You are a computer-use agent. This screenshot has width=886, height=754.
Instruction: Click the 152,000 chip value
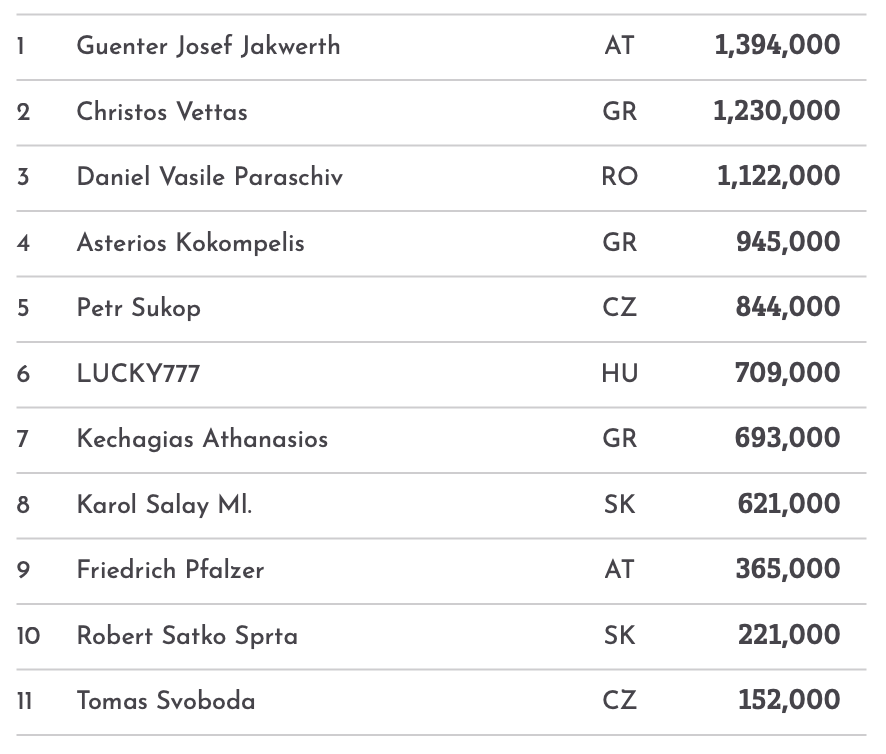[x=789, y=700]
